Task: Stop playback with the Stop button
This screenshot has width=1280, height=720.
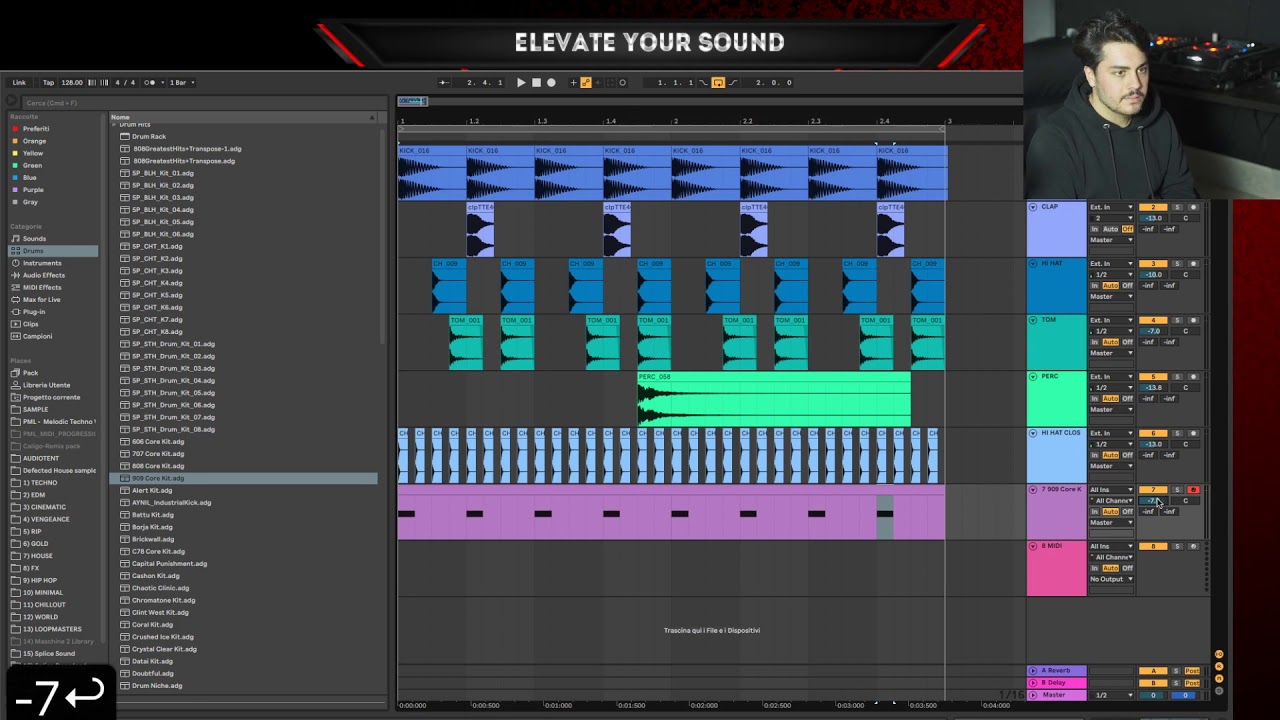Action: point(536,82)
